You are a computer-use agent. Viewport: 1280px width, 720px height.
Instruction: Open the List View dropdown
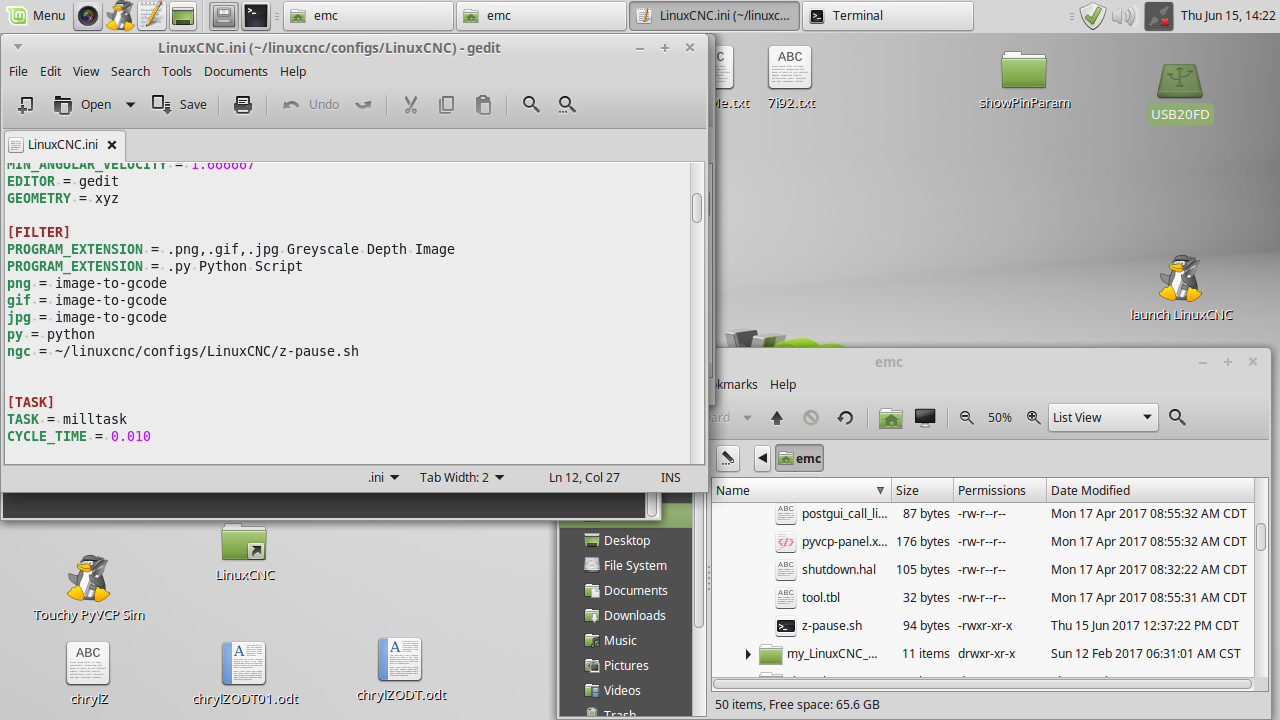click(1104, 418)
